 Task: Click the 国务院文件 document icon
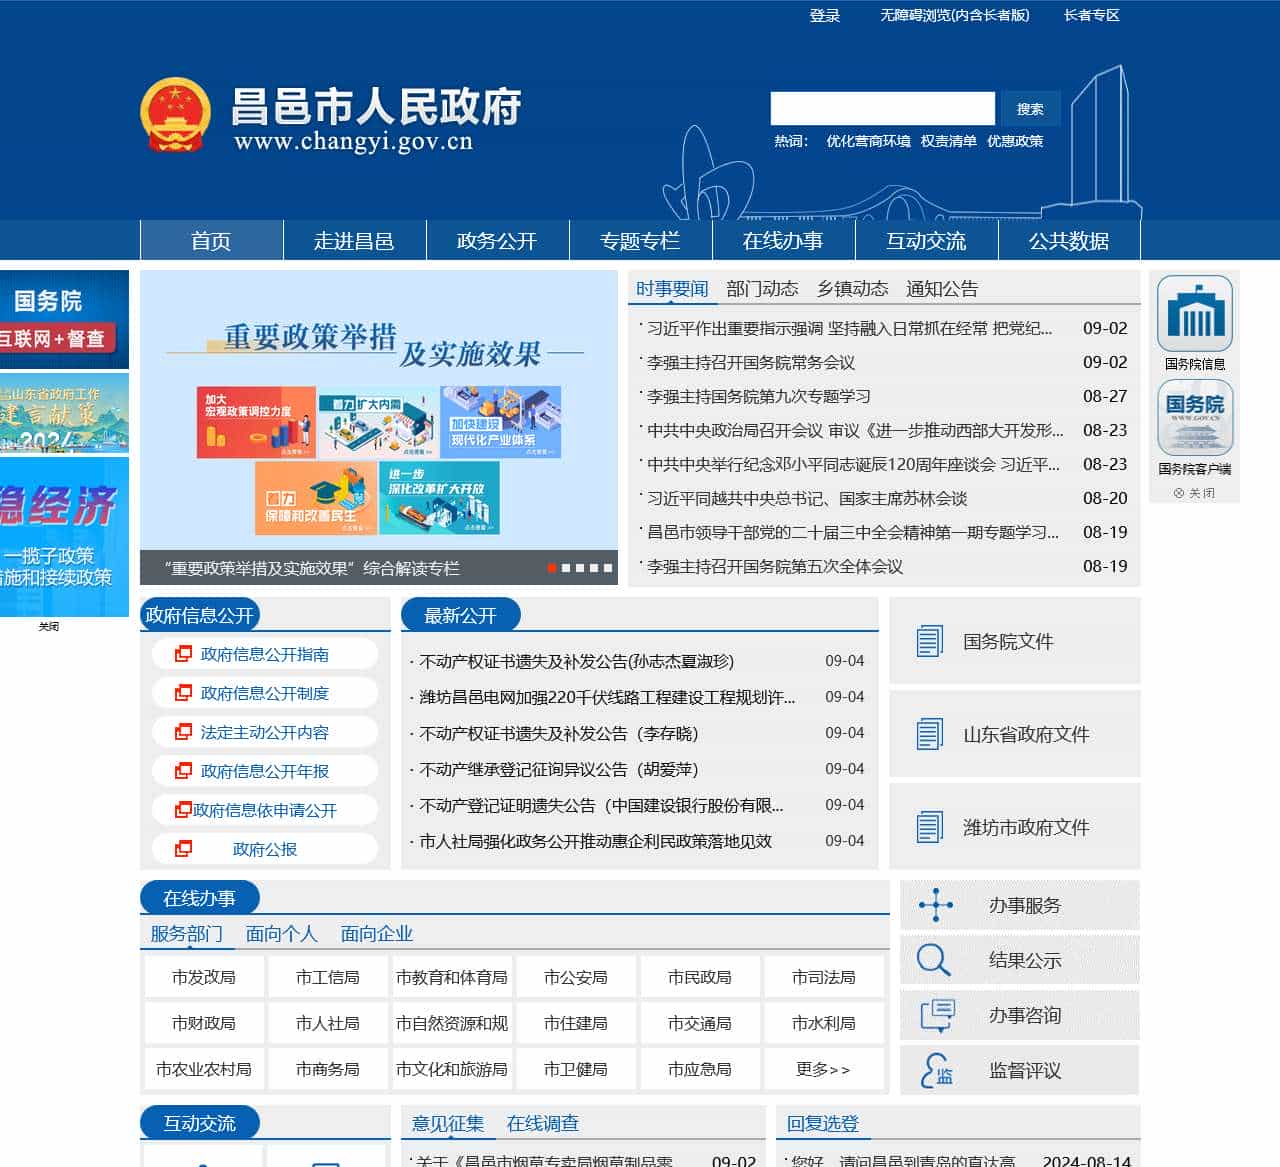931,641
